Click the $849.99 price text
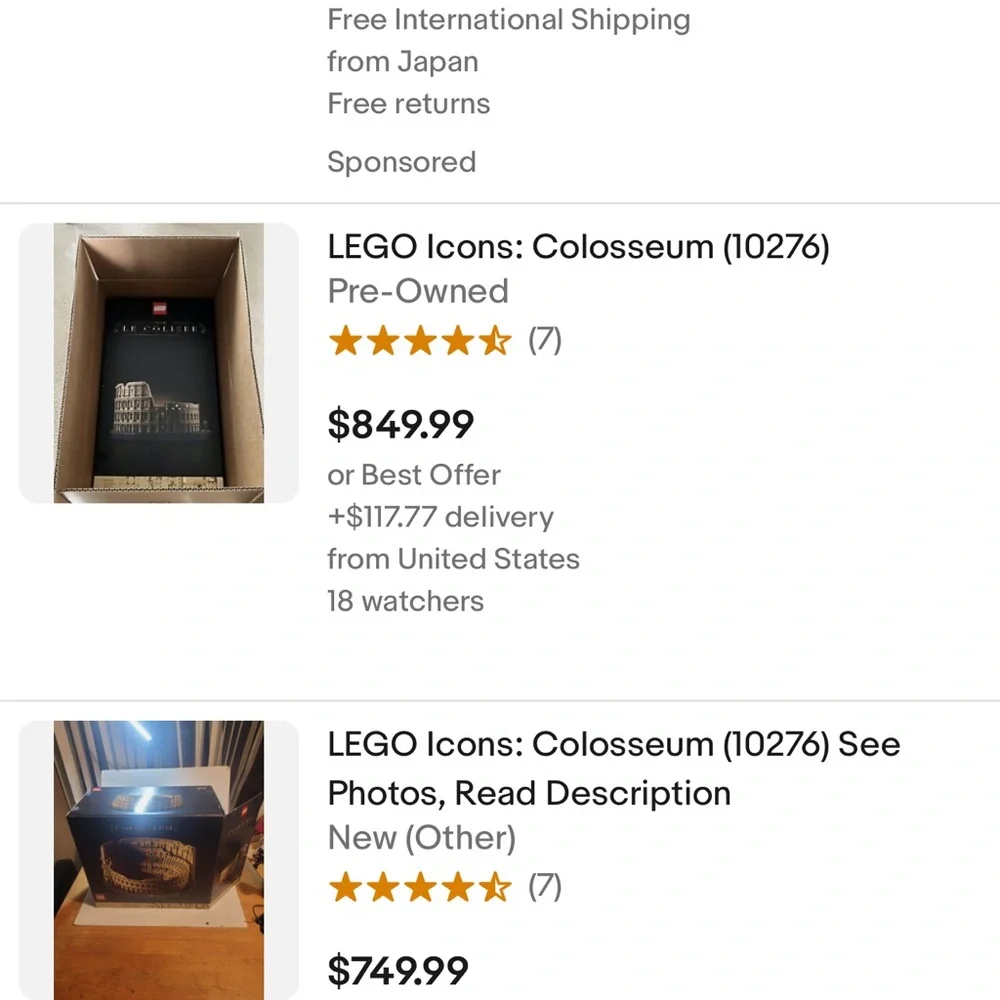Screen dimensions: 1000x1000 point(400,424)
